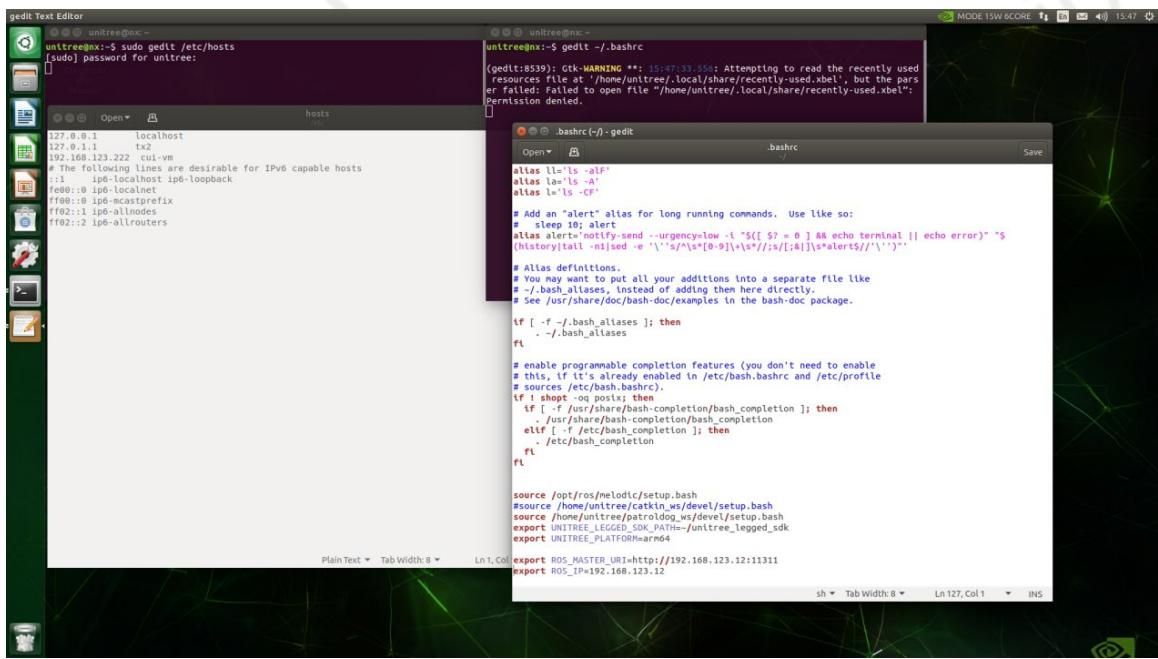Click the '192.168.123.222 cui-vm' hosts line

click(111, 157)
